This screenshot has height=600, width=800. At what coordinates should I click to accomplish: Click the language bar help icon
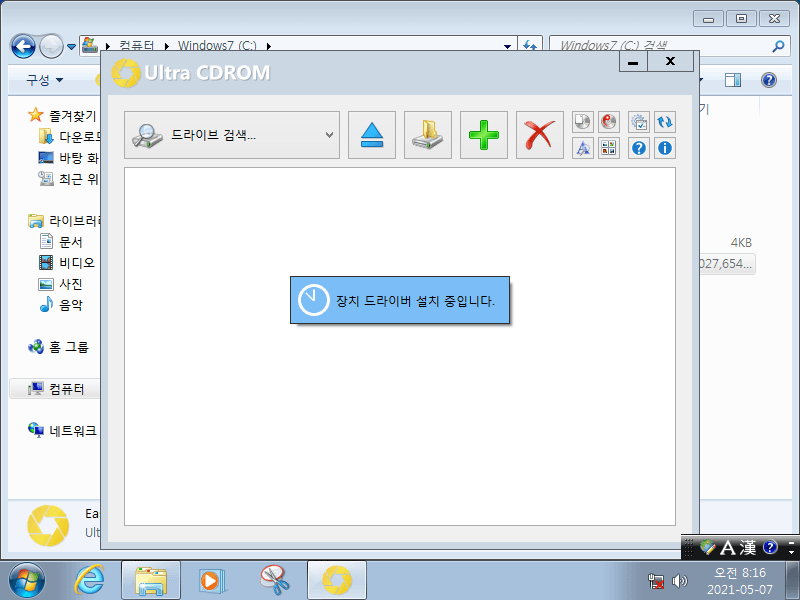pos(770,547)
